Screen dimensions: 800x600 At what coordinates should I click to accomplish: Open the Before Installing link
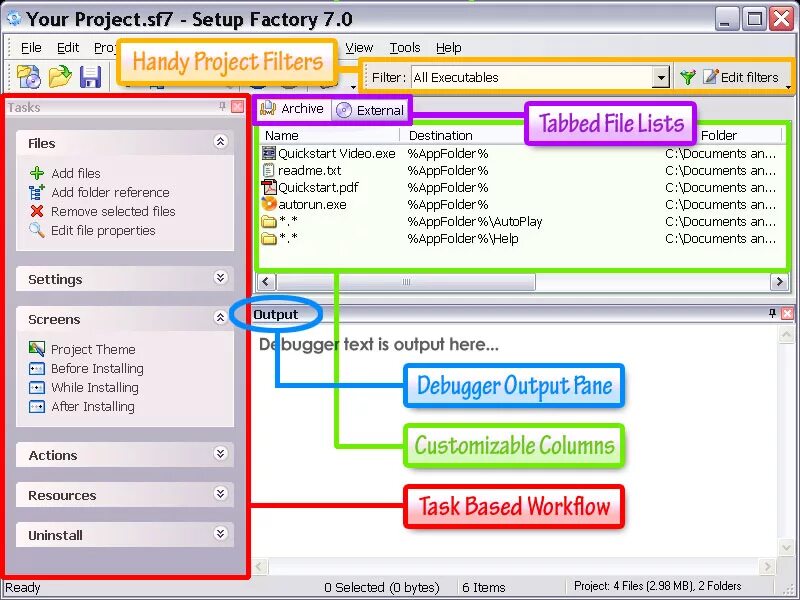97,368
